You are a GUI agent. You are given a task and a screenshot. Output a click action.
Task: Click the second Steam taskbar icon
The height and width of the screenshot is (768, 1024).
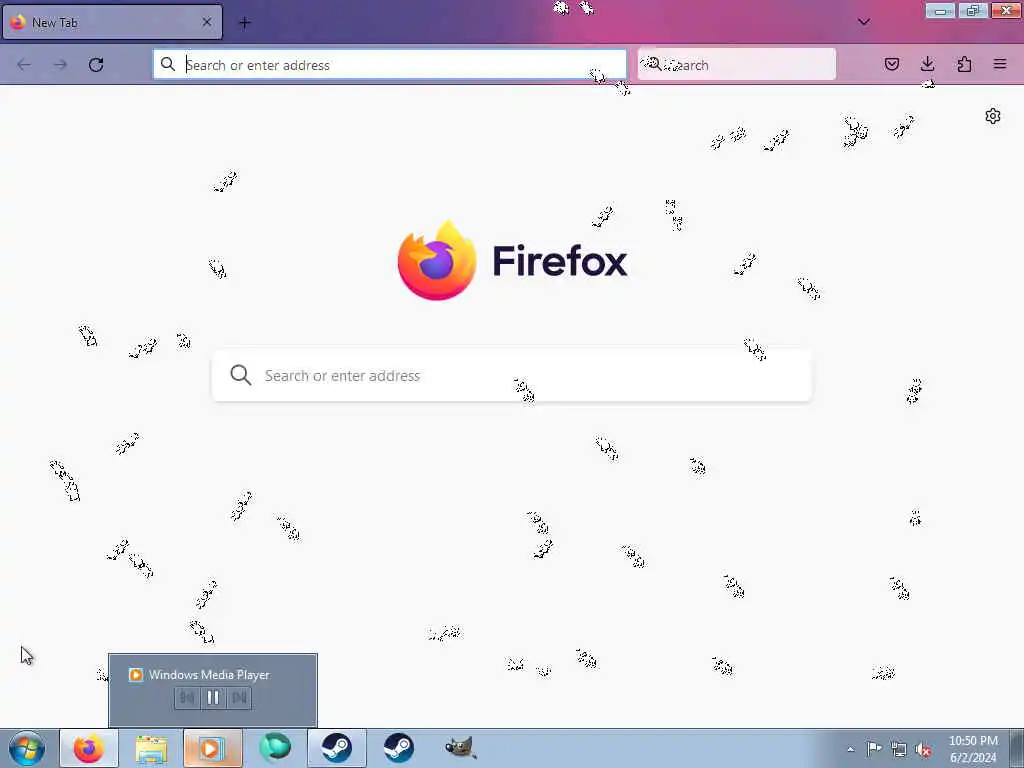coord(398,748)
